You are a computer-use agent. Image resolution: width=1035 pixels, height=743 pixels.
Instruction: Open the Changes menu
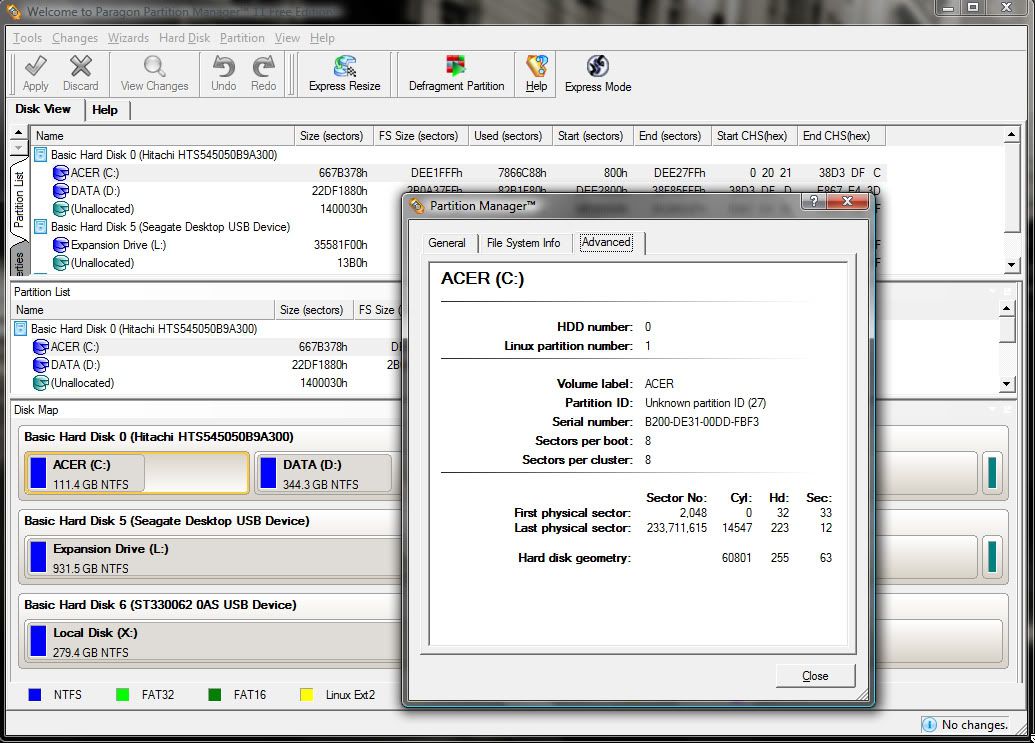(75, 38)
